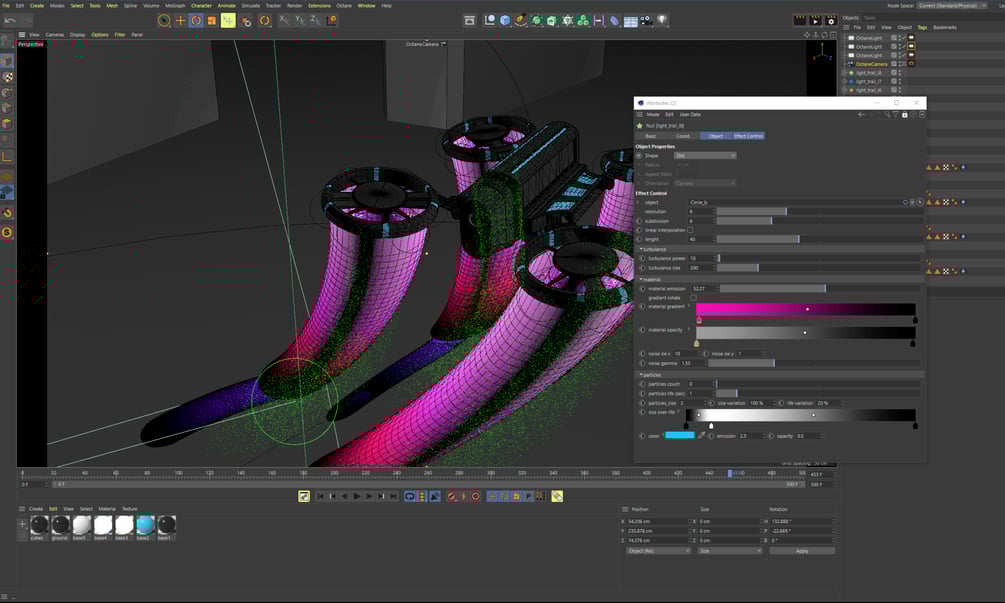This screenshot has width=1005, height=603.
Task: Click the Floor grid icon in top toolbar
Action: pos(630,21)
